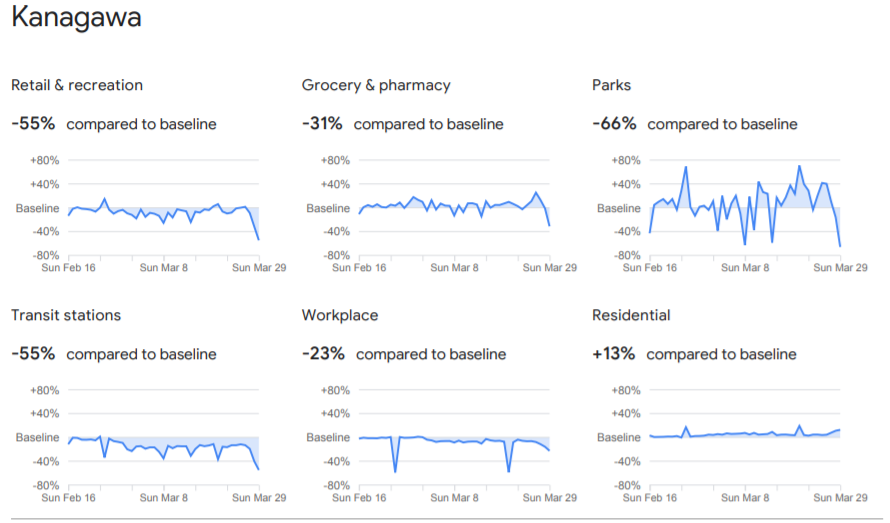890x523 pixels.
Task: Select the -23% Workplace percentage
Action: [x=323, y=354]
